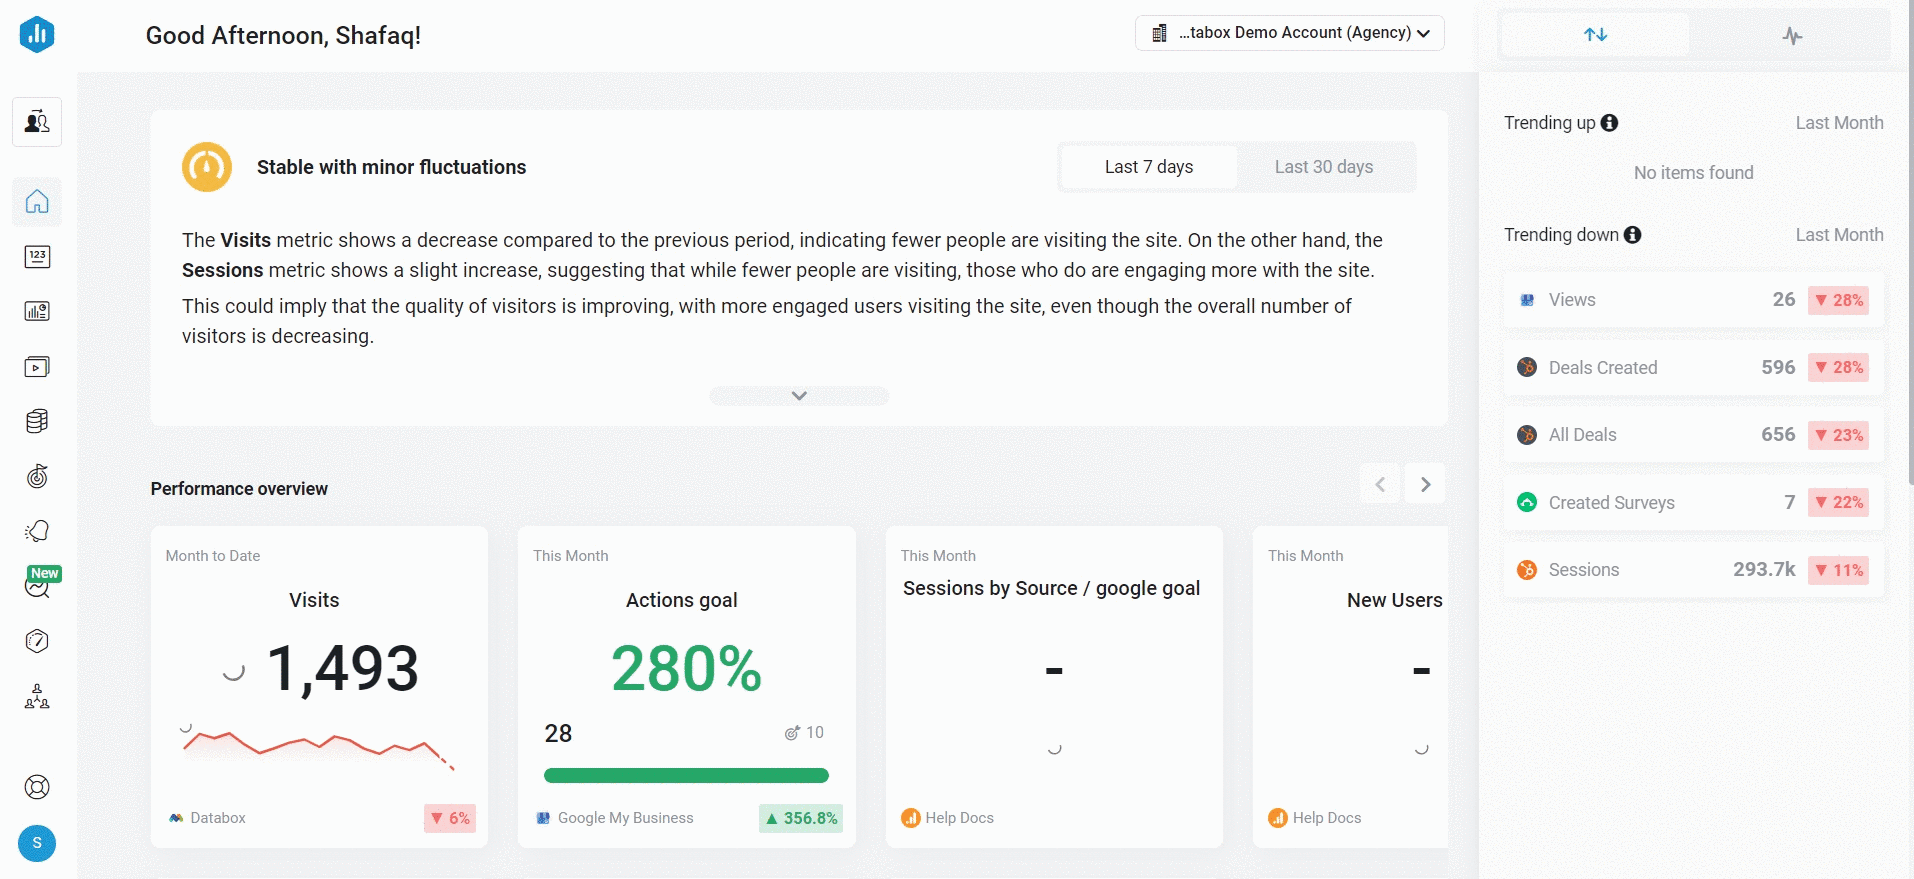Go to previous Performance overview cards
Screen dimensions: 1914x879
[x=1380, y=485]
